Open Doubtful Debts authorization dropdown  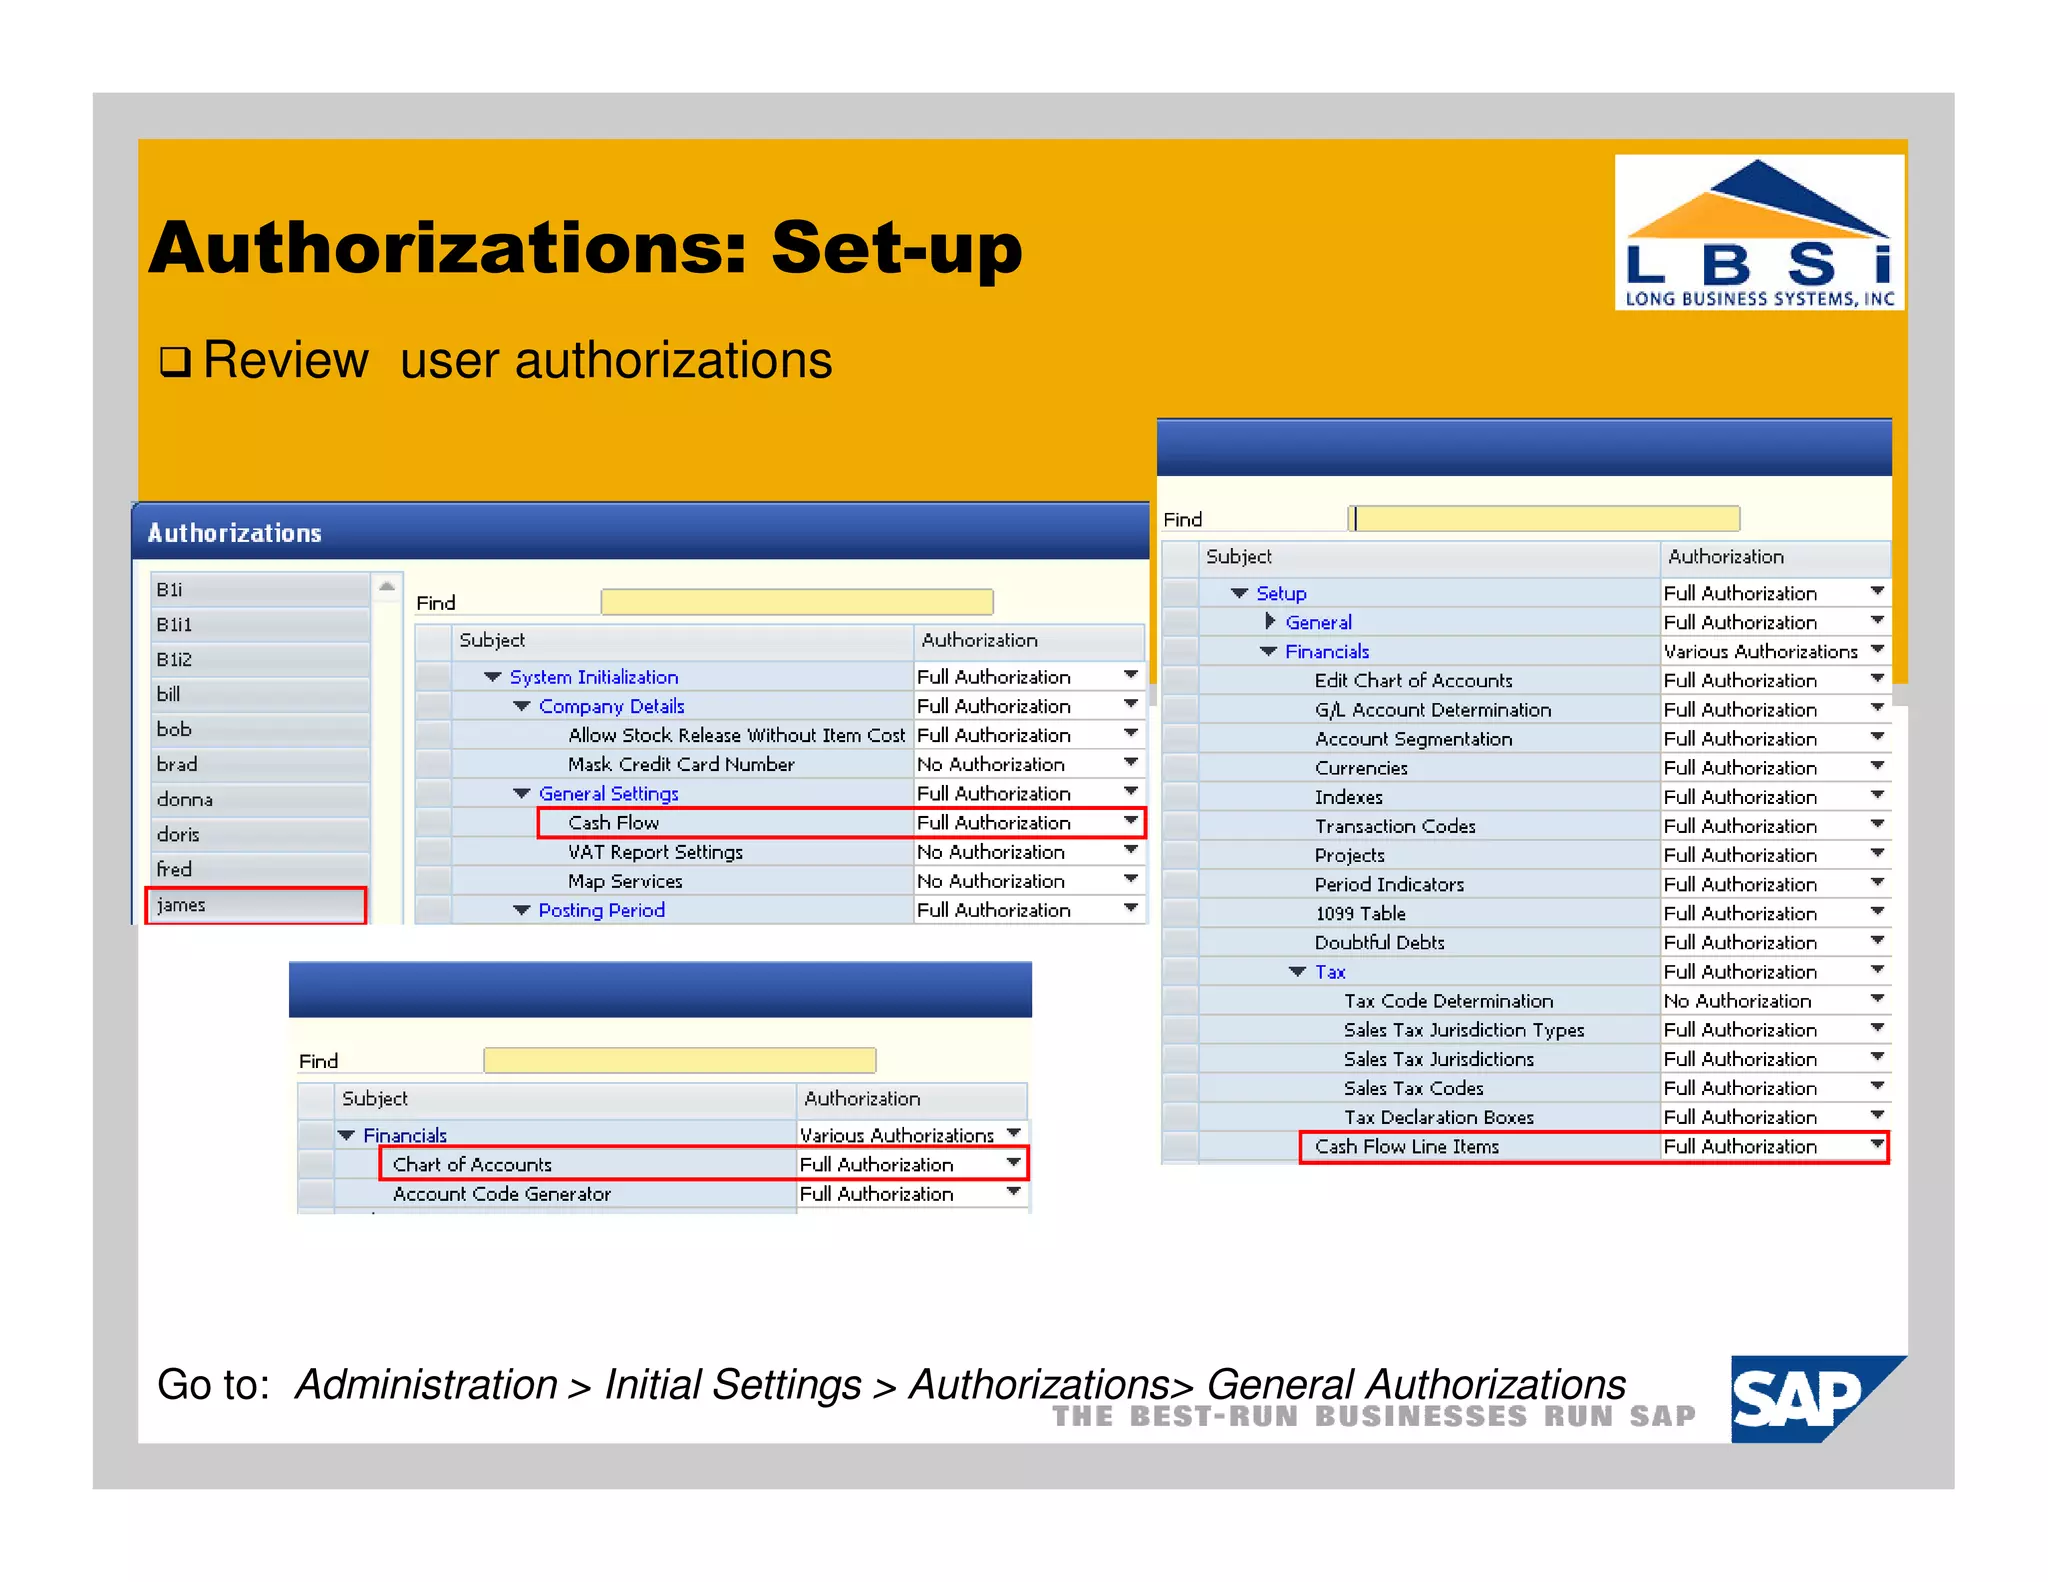coord(1877,941)
